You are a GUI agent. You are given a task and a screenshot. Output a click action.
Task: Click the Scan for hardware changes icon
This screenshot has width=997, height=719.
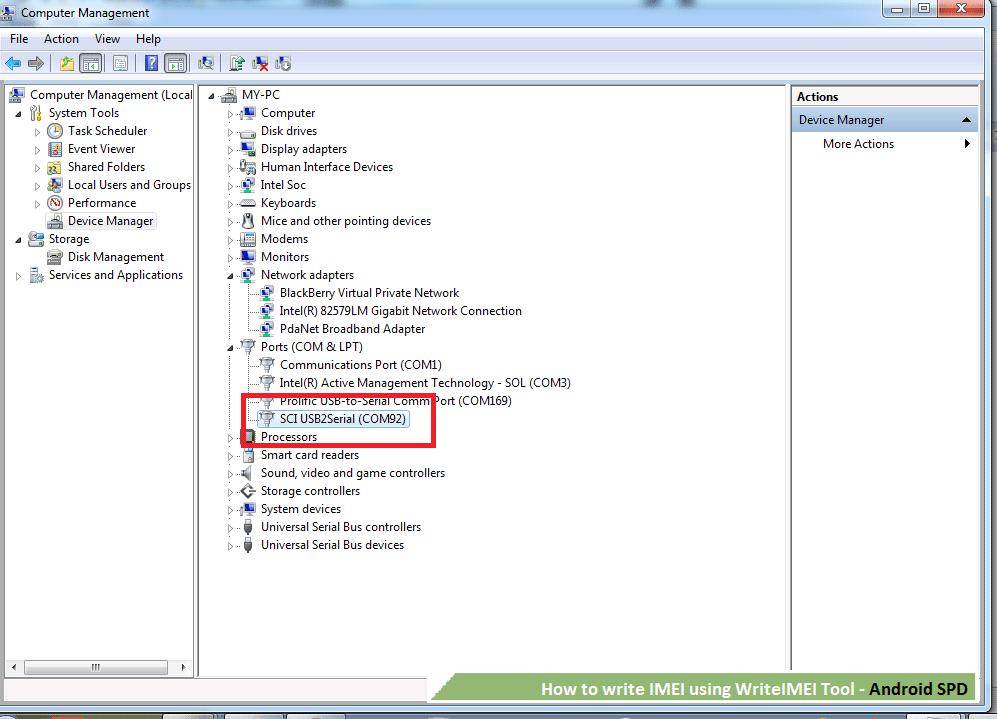pyautogui.click(x=205, y=64)
